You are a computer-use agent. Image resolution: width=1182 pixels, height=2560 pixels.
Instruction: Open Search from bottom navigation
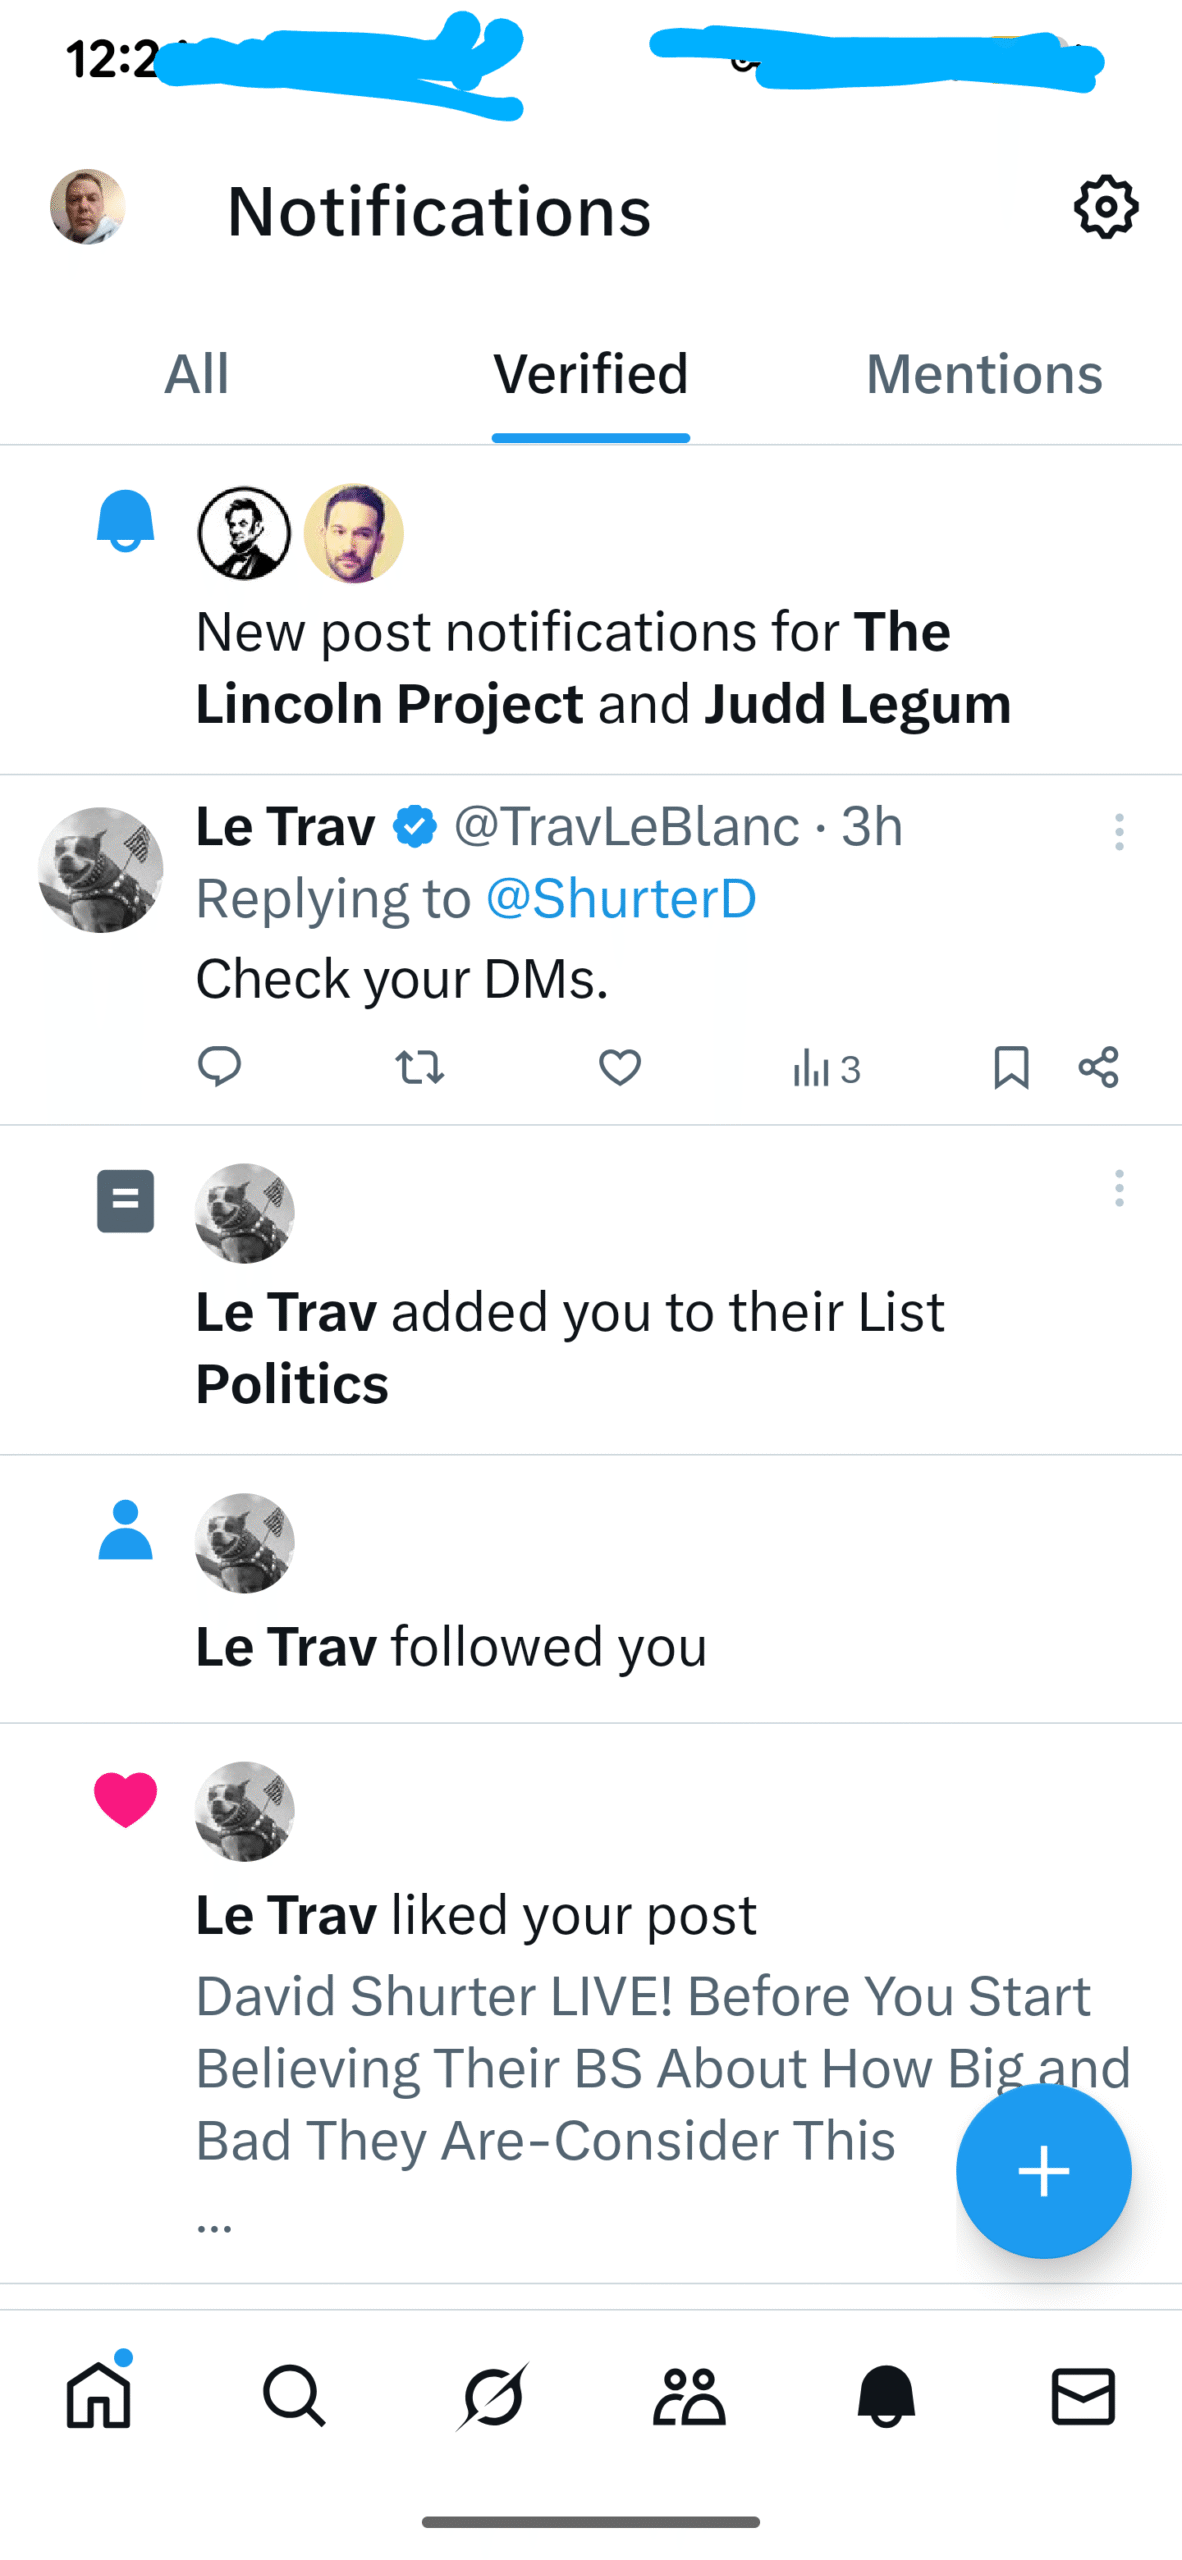pos(294,2397)
